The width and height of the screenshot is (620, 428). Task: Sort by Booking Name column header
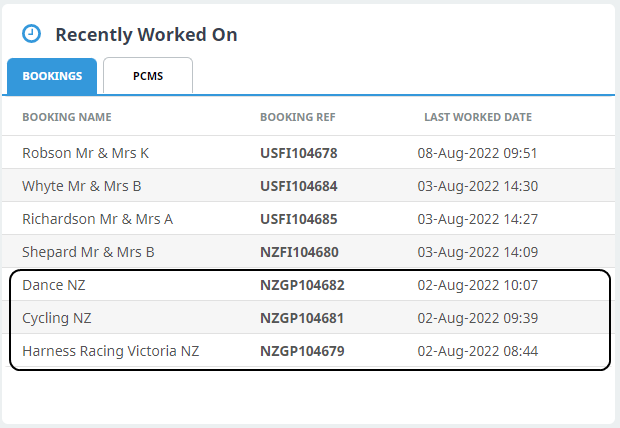point(67,117)
